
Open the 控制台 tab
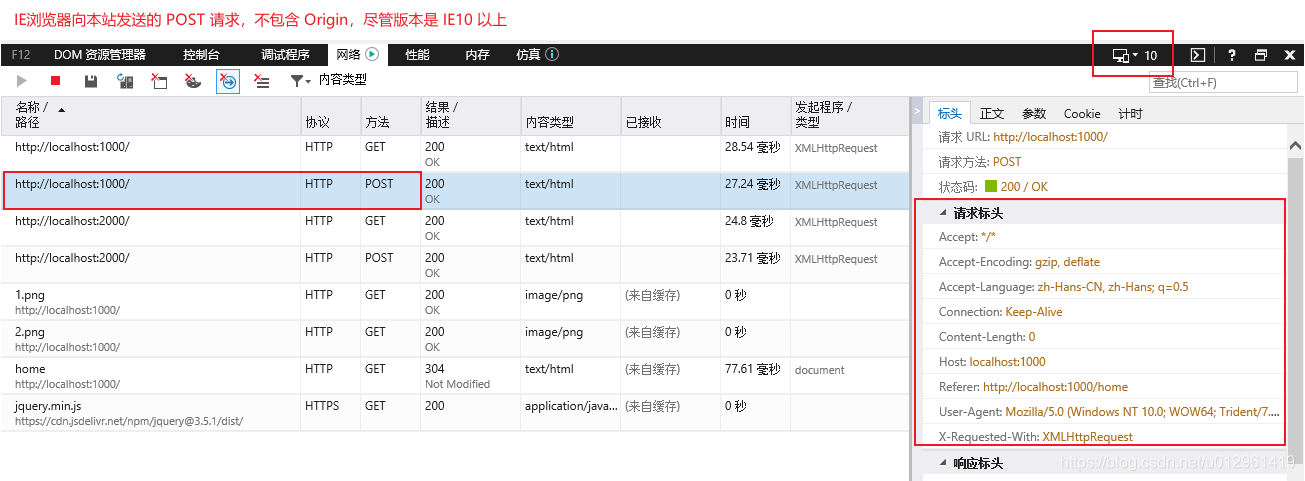point(201,55)
